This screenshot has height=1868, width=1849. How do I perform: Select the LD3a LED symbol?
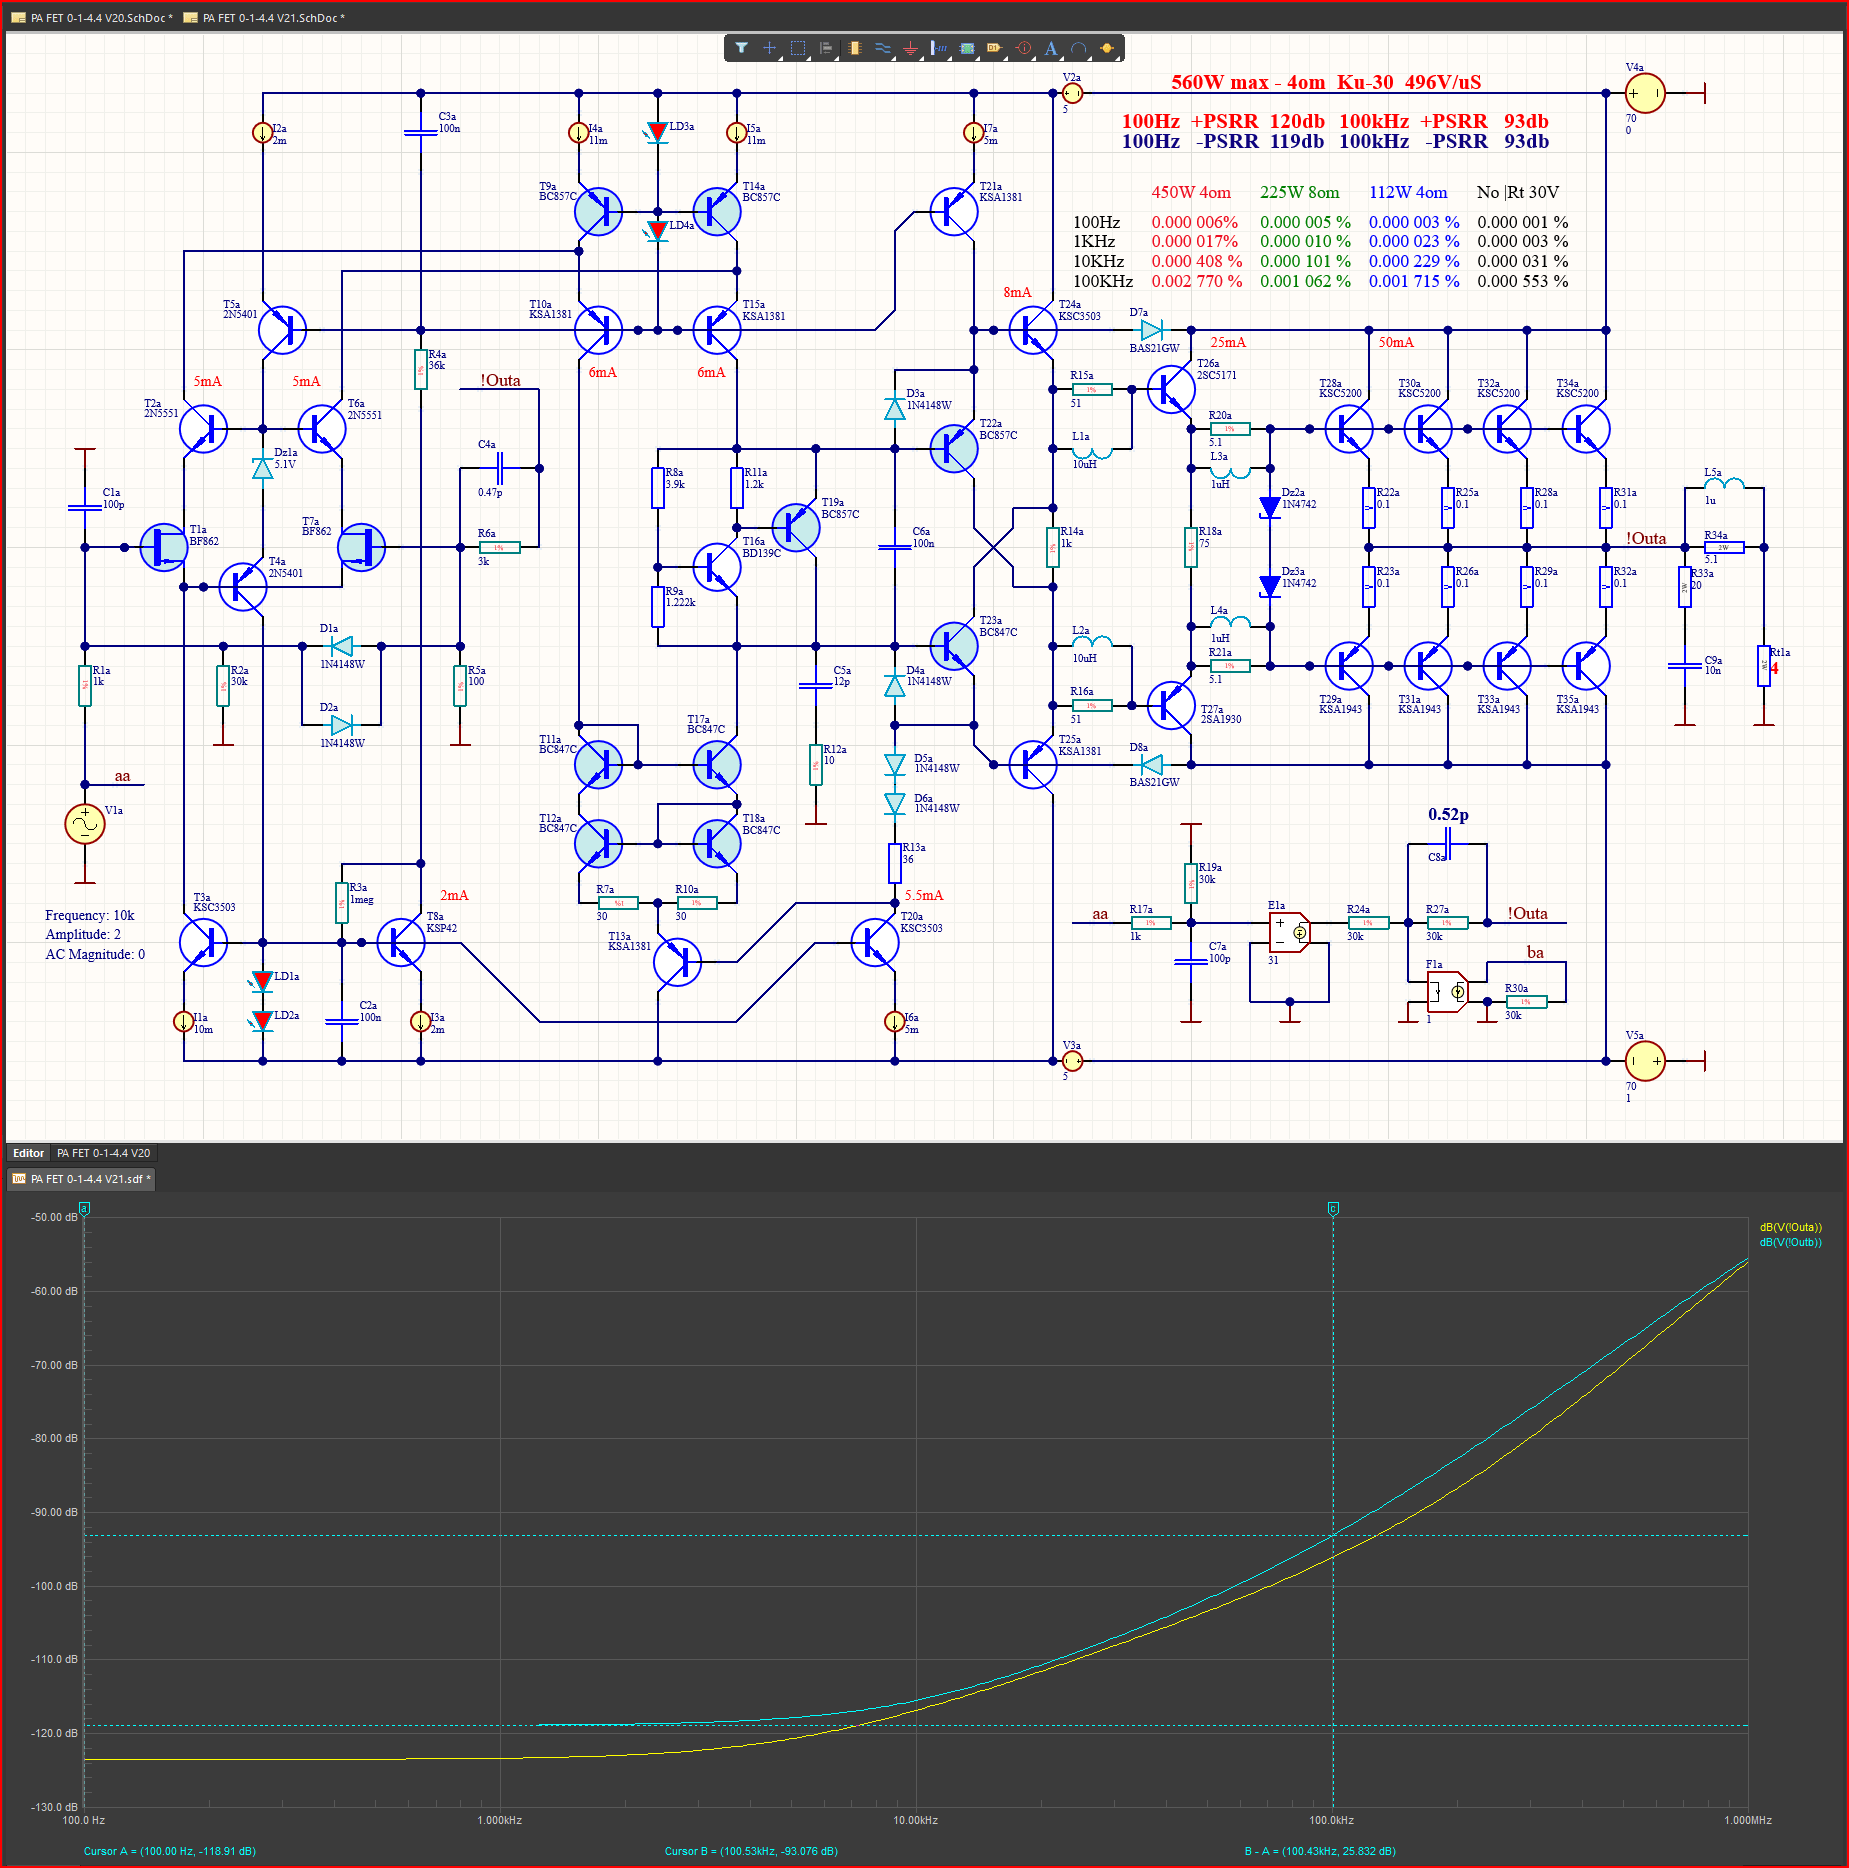pos(657,132)
